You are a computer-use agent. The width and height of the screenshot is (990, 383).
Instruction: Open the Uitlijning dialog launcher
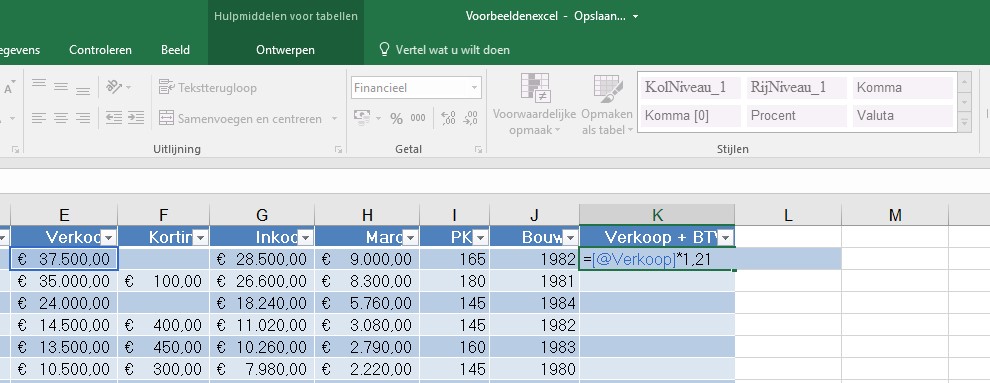[338, 150]
